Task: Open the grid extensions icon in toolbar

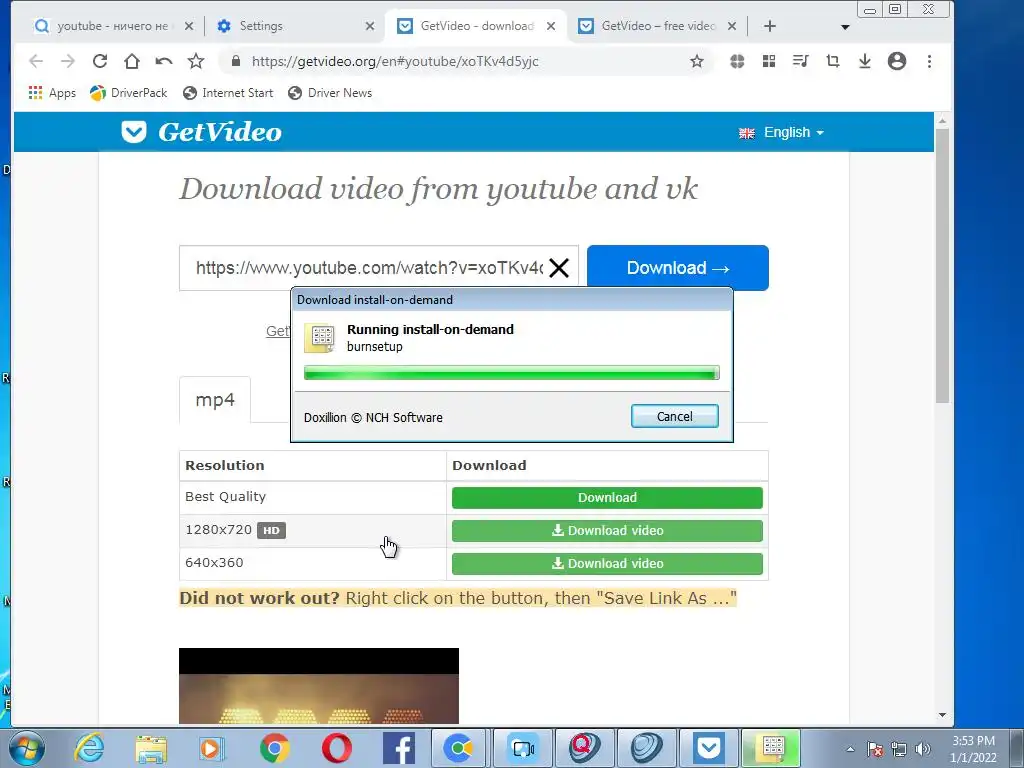Action: (x=769, y=61)
